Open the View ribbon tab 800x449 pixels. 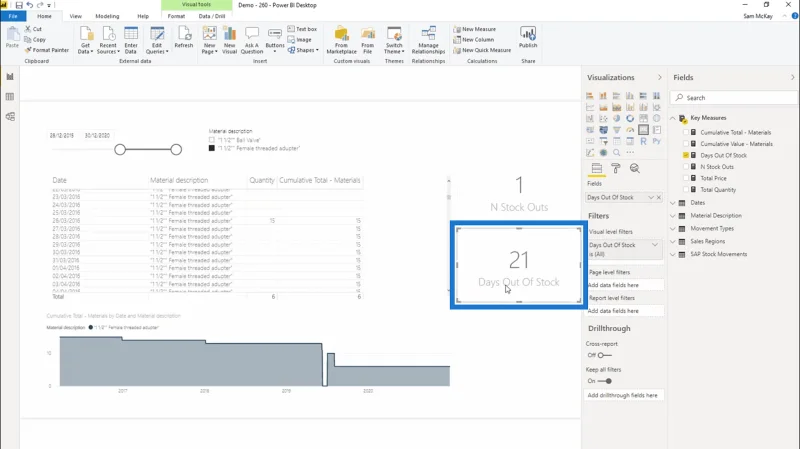[x=76, y=16]
